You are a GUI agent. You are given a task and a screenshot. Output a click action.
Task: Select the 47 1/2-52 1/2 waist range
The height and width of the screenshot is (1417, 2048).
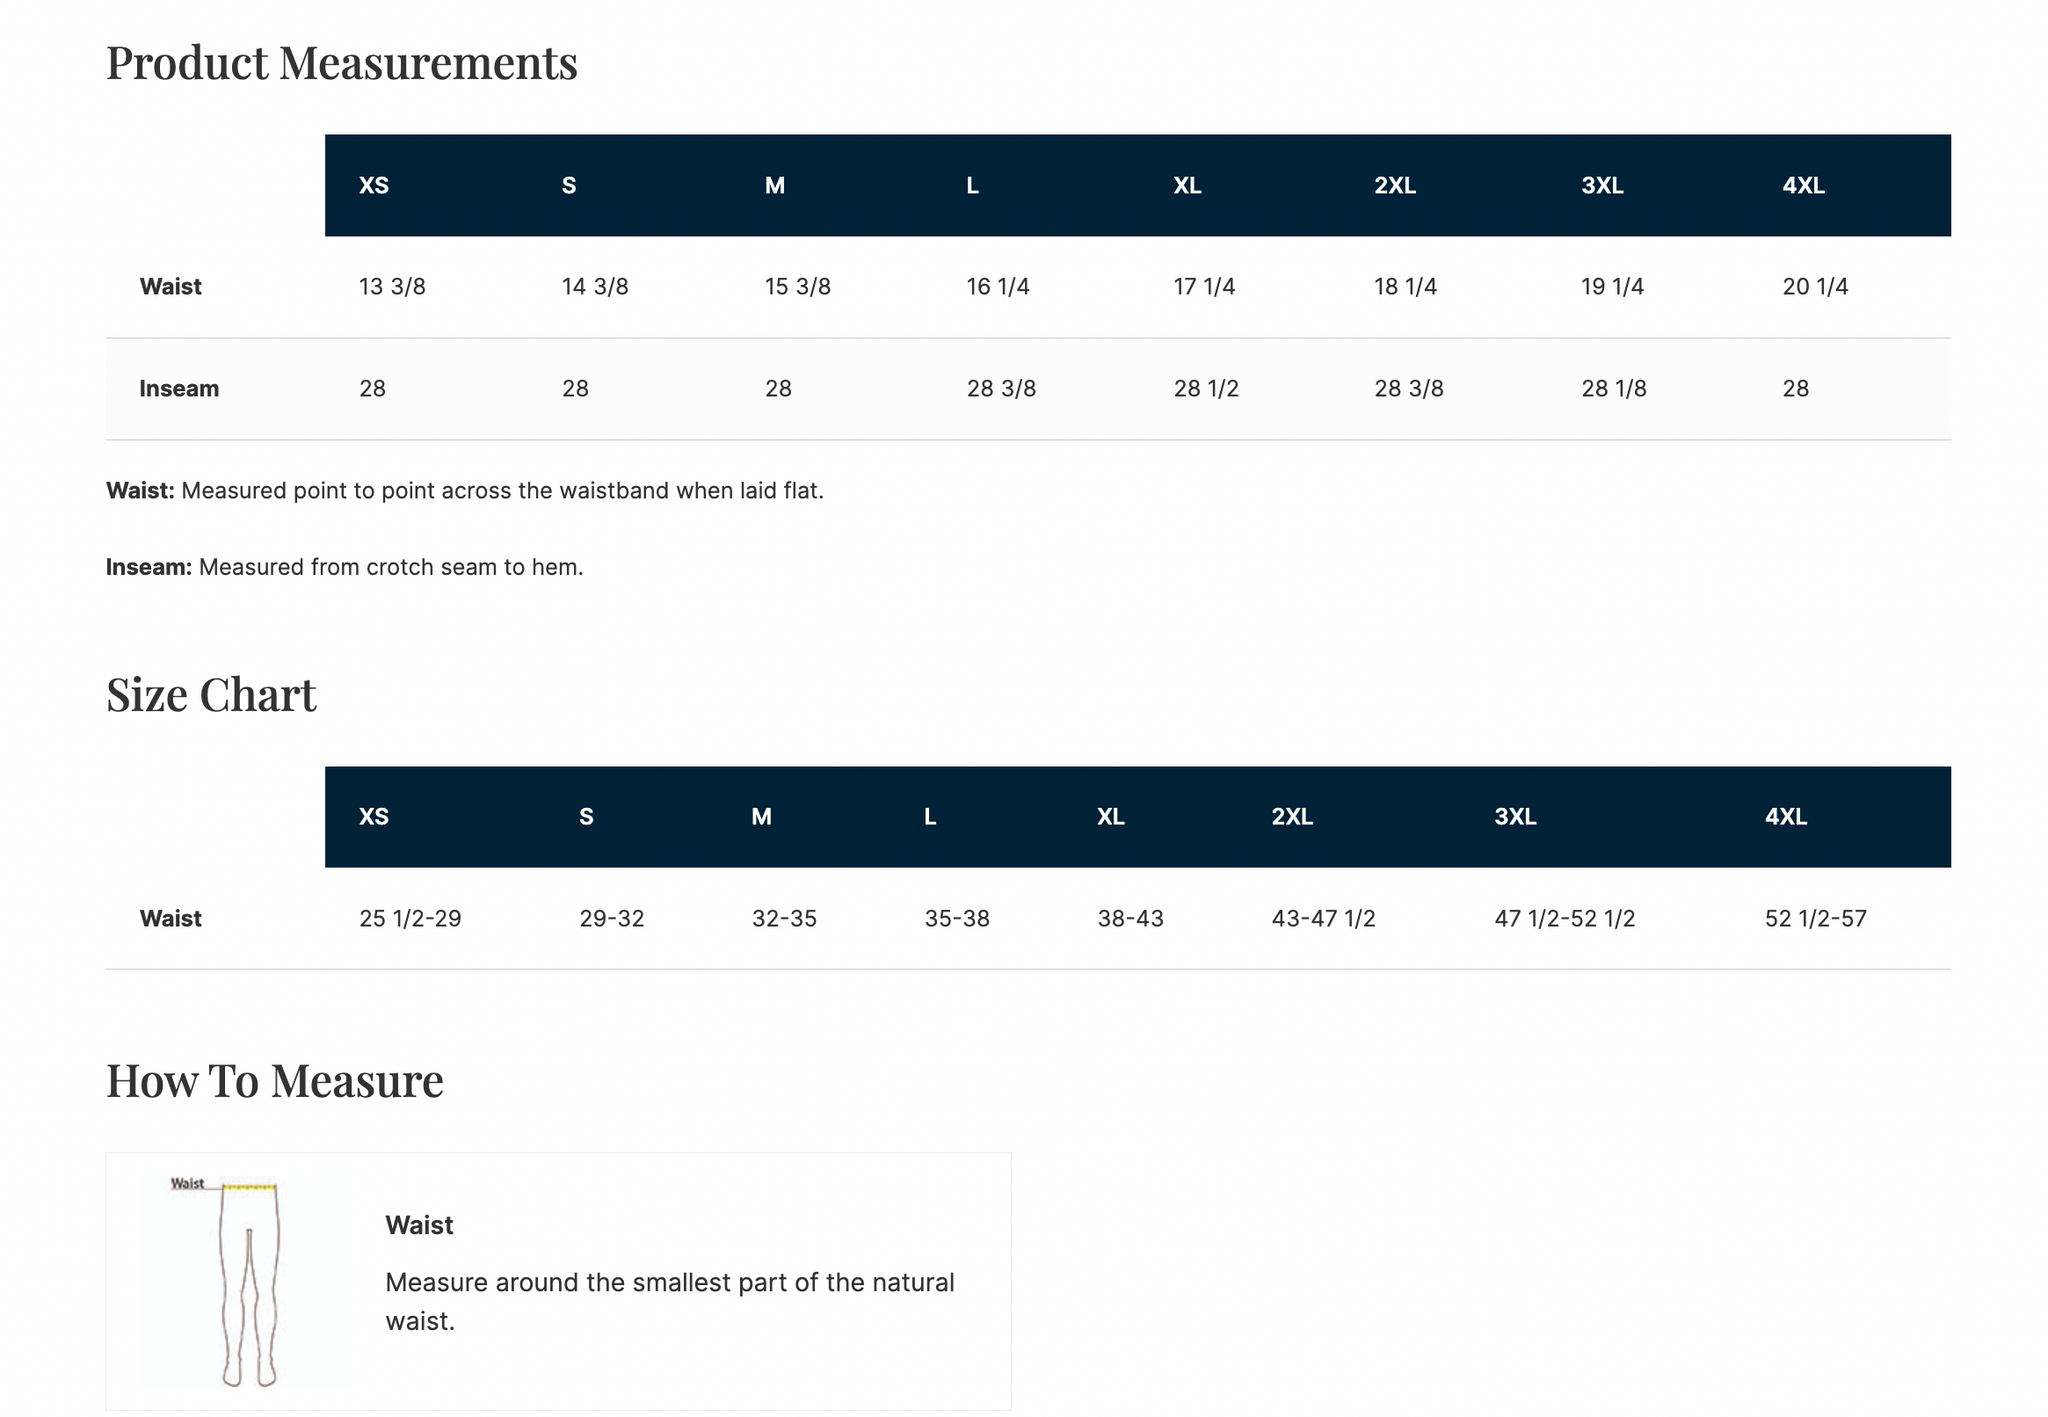tap(1564, 919)
